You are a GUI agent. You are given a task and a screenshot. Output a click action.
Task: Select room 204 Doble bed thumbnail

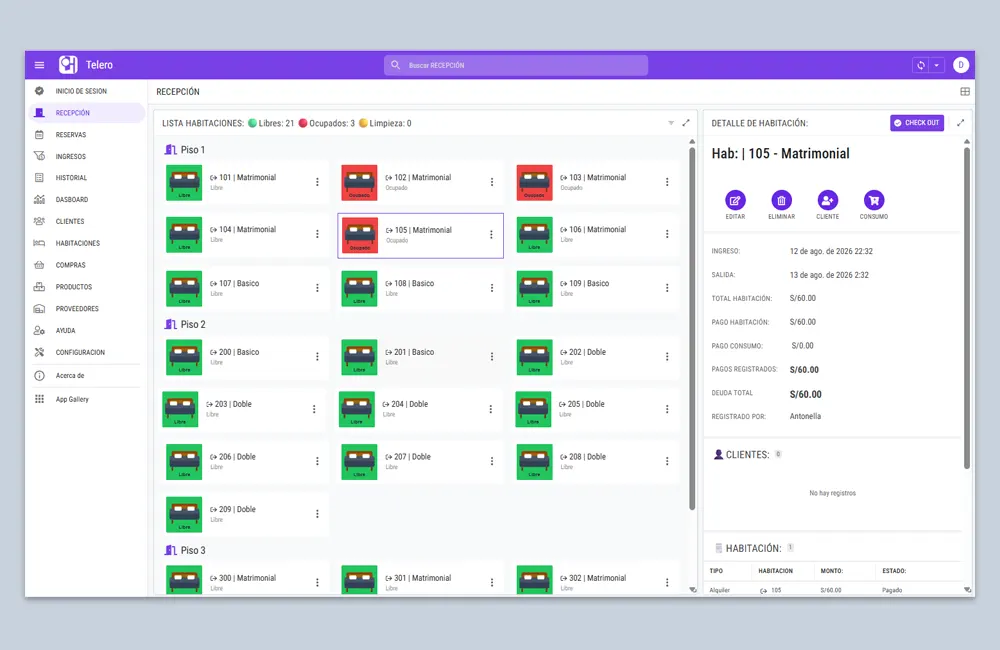tap(357, 410)
